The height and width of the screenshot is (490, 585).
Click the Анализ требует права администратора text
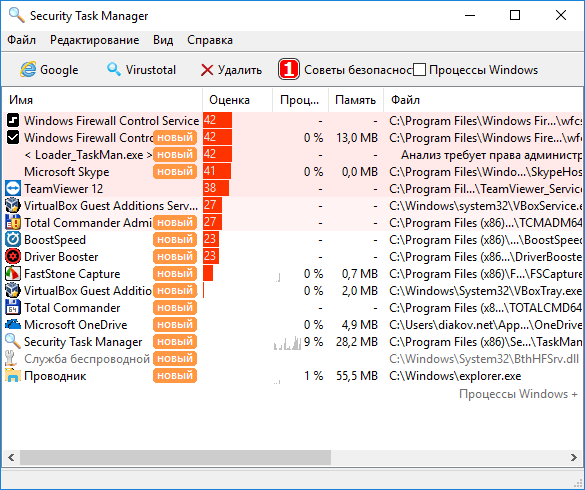(x=491, y=155)
